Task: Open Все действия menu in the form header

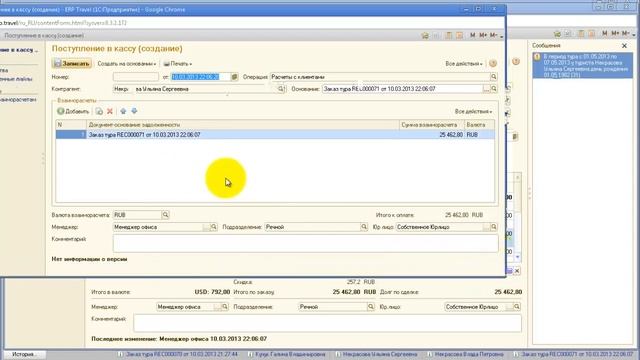Action: [464, 64]
